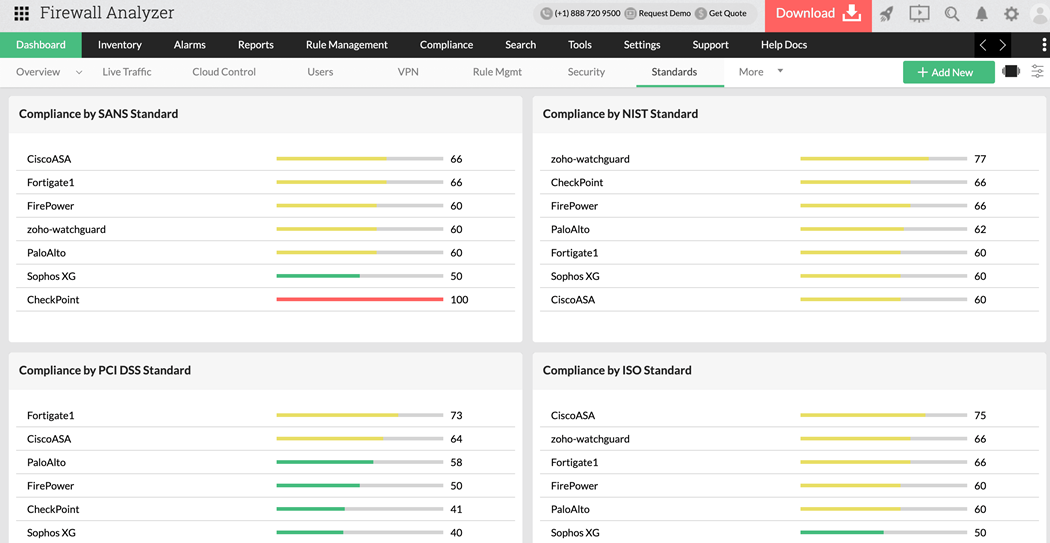The width and height of the screenshot is (1050, 543).
Task: Open the Tools menu
Action: [x=580, y=45]
